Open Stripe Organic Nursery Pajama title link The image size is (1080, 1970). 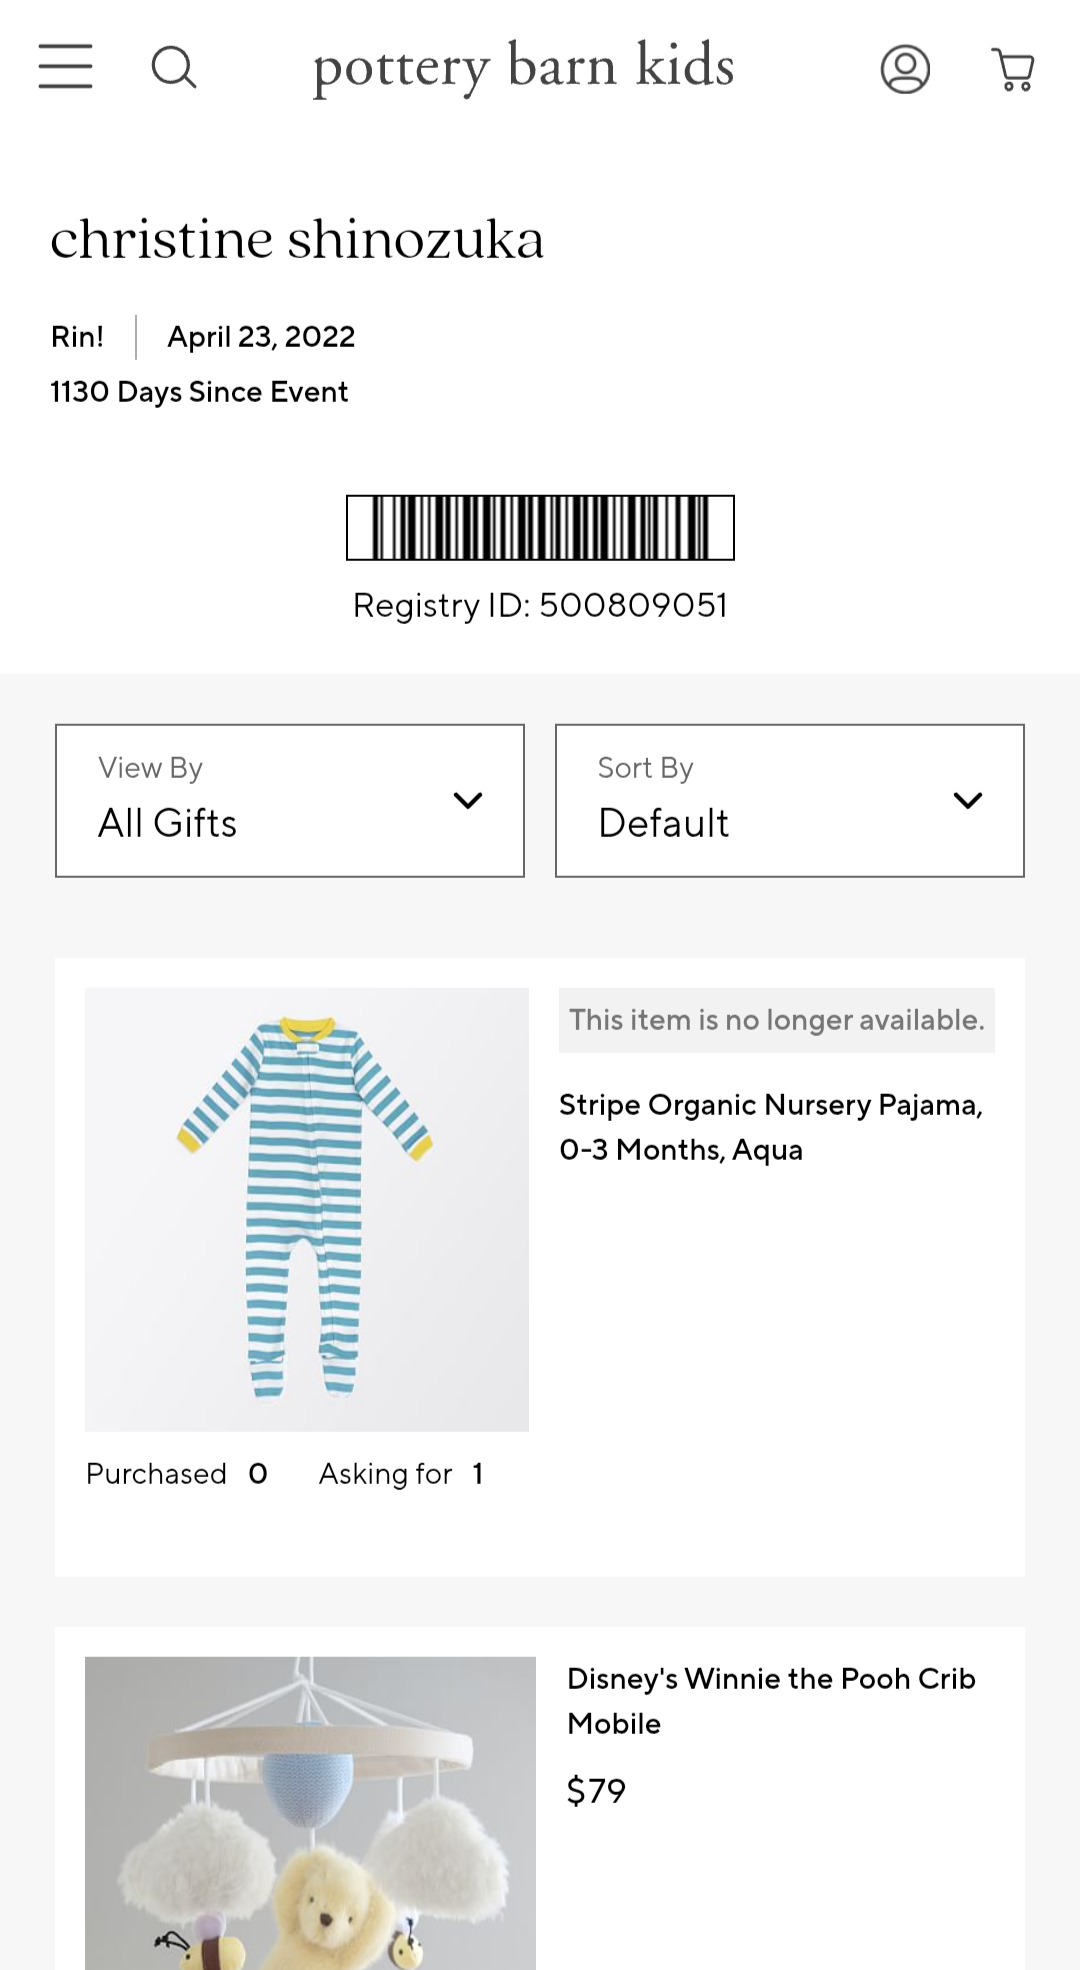coord(771,1127)
